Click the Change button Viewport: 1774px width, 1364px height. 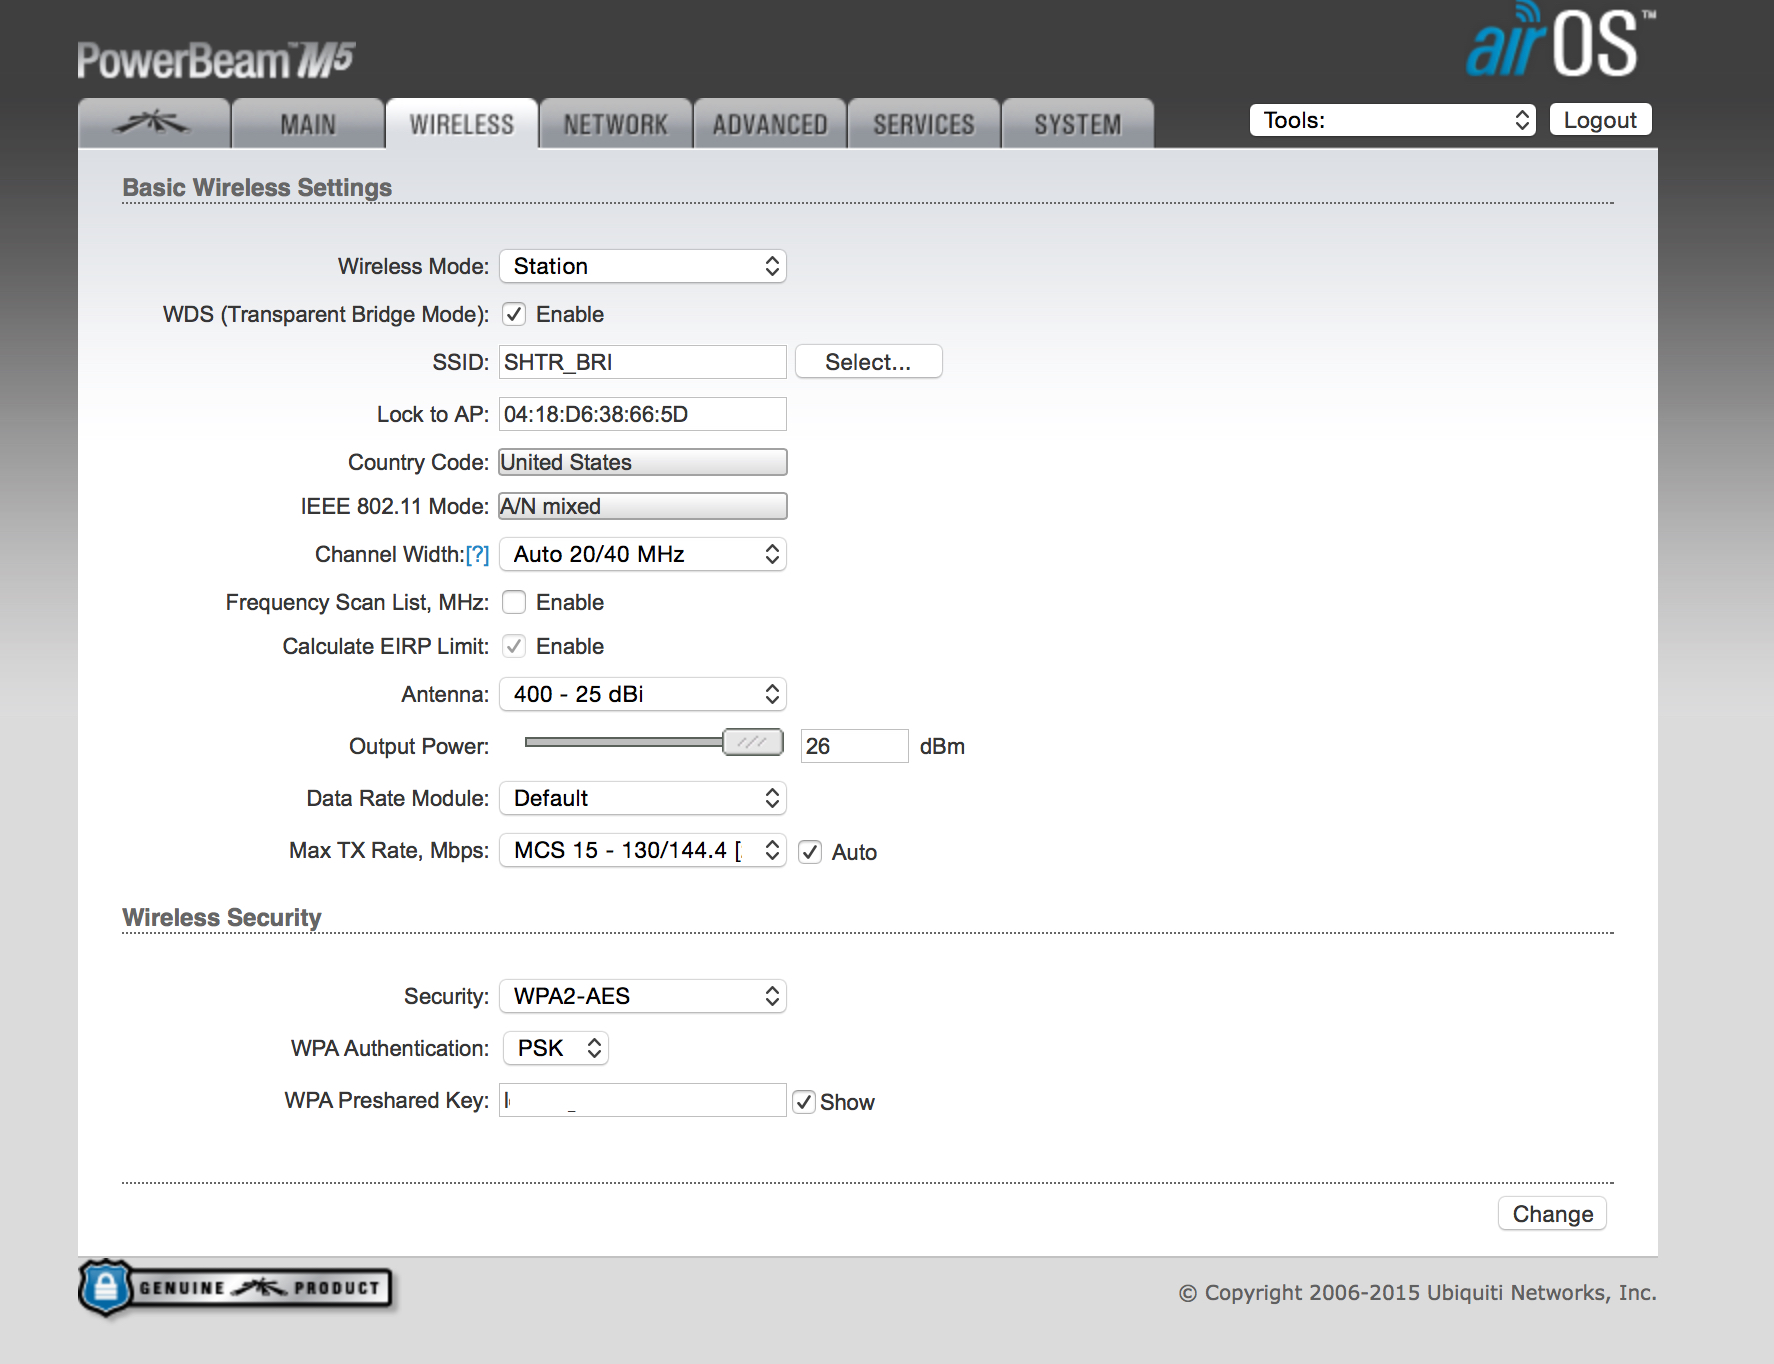1552,1214
